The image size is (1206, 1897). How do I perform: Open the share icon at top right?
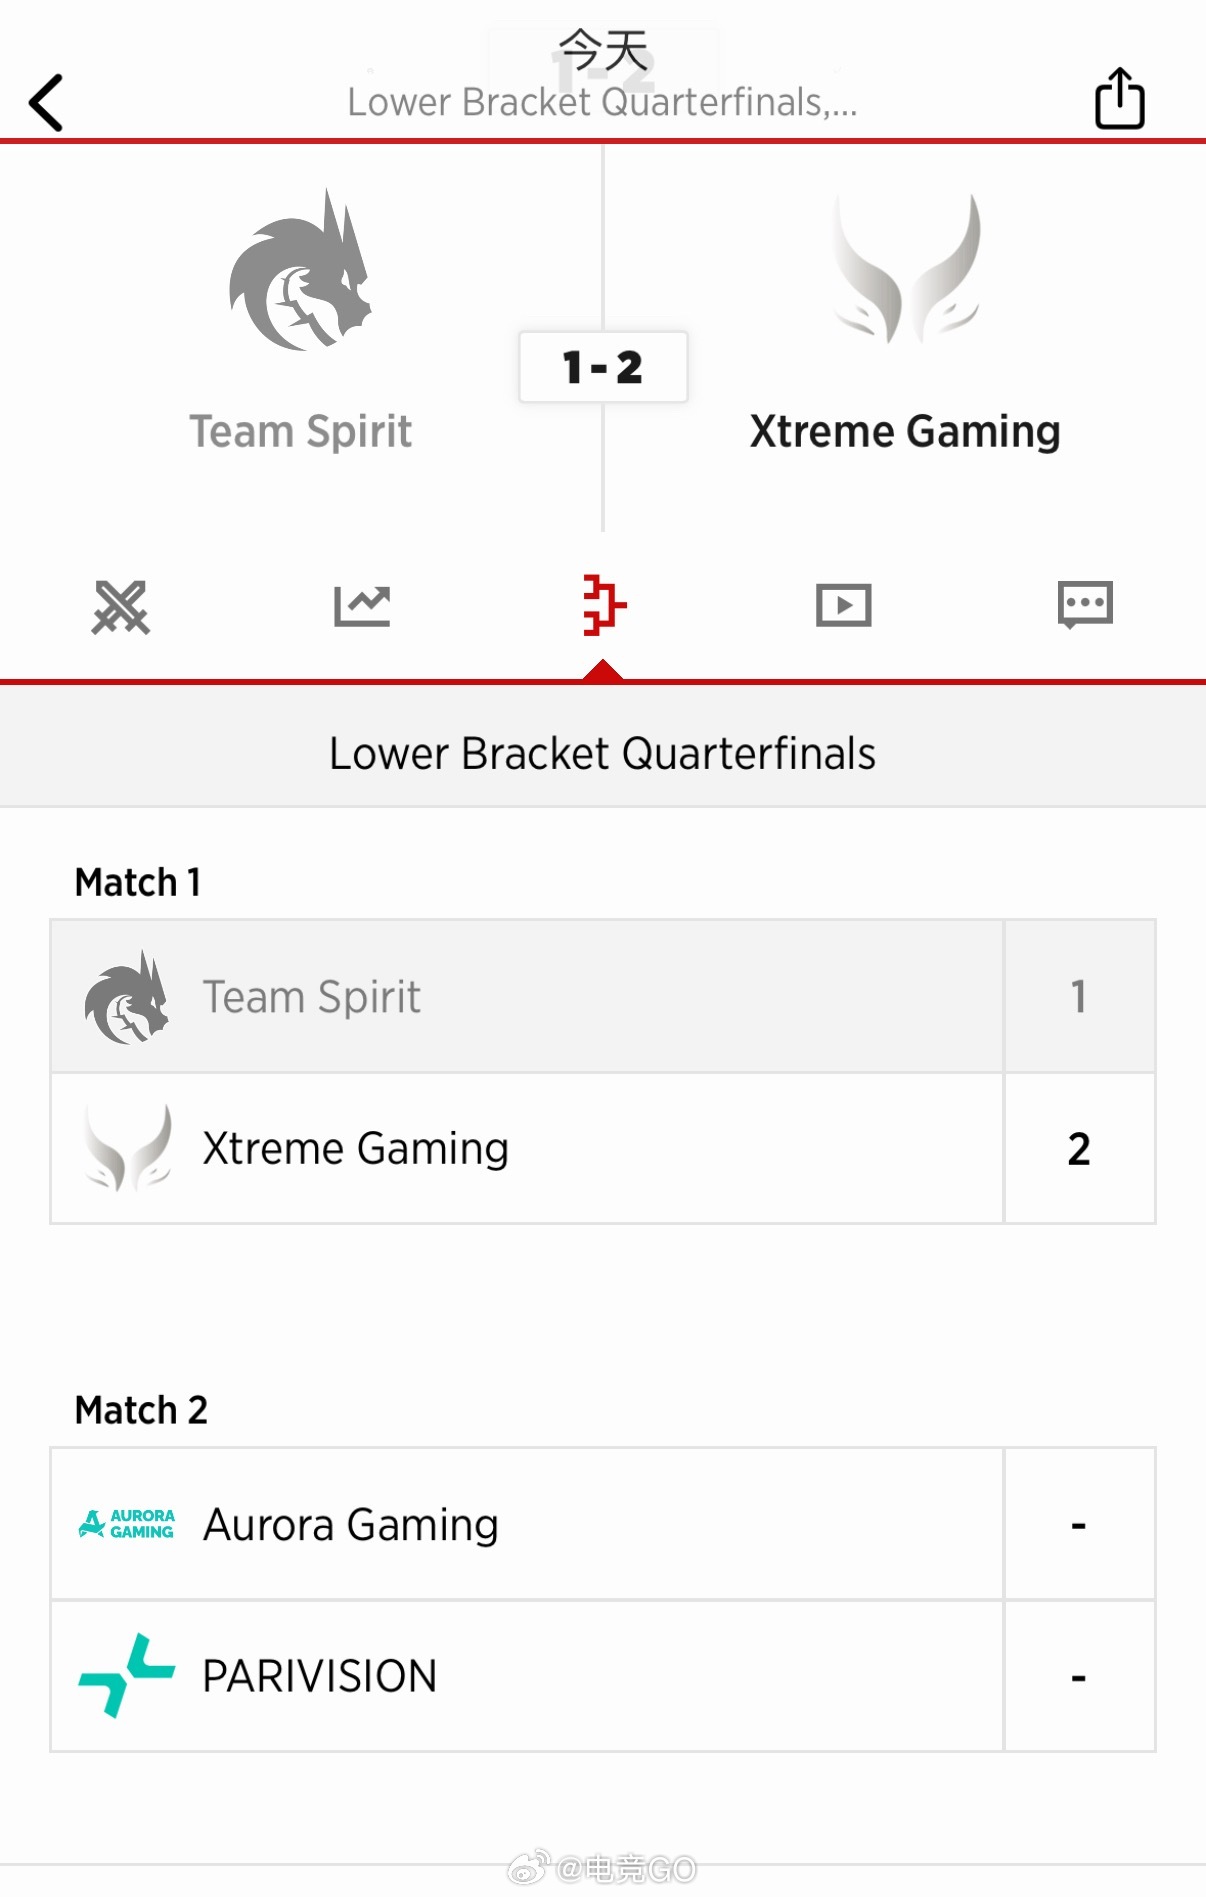pyautogui.click(x=1119, y=99)
